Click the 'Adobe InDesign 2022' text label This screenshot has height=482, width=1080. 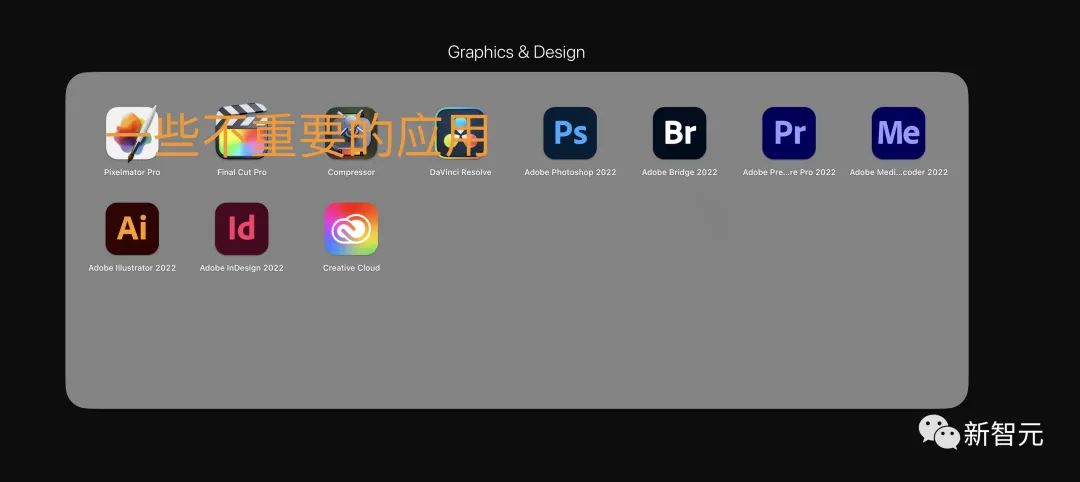[242, 268]
